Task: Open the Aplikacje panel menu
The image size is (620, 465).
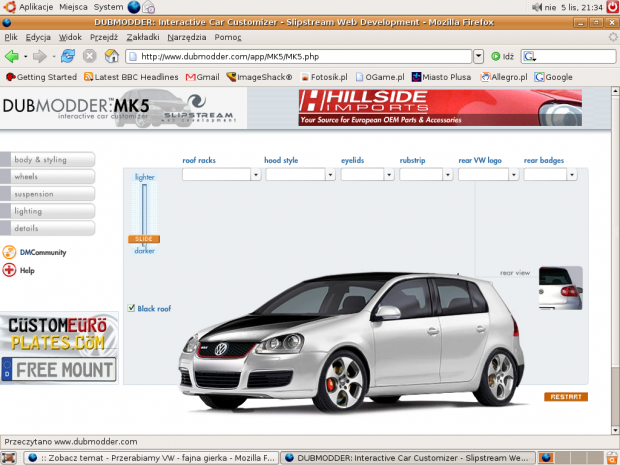Action: [x=36, y=7]
